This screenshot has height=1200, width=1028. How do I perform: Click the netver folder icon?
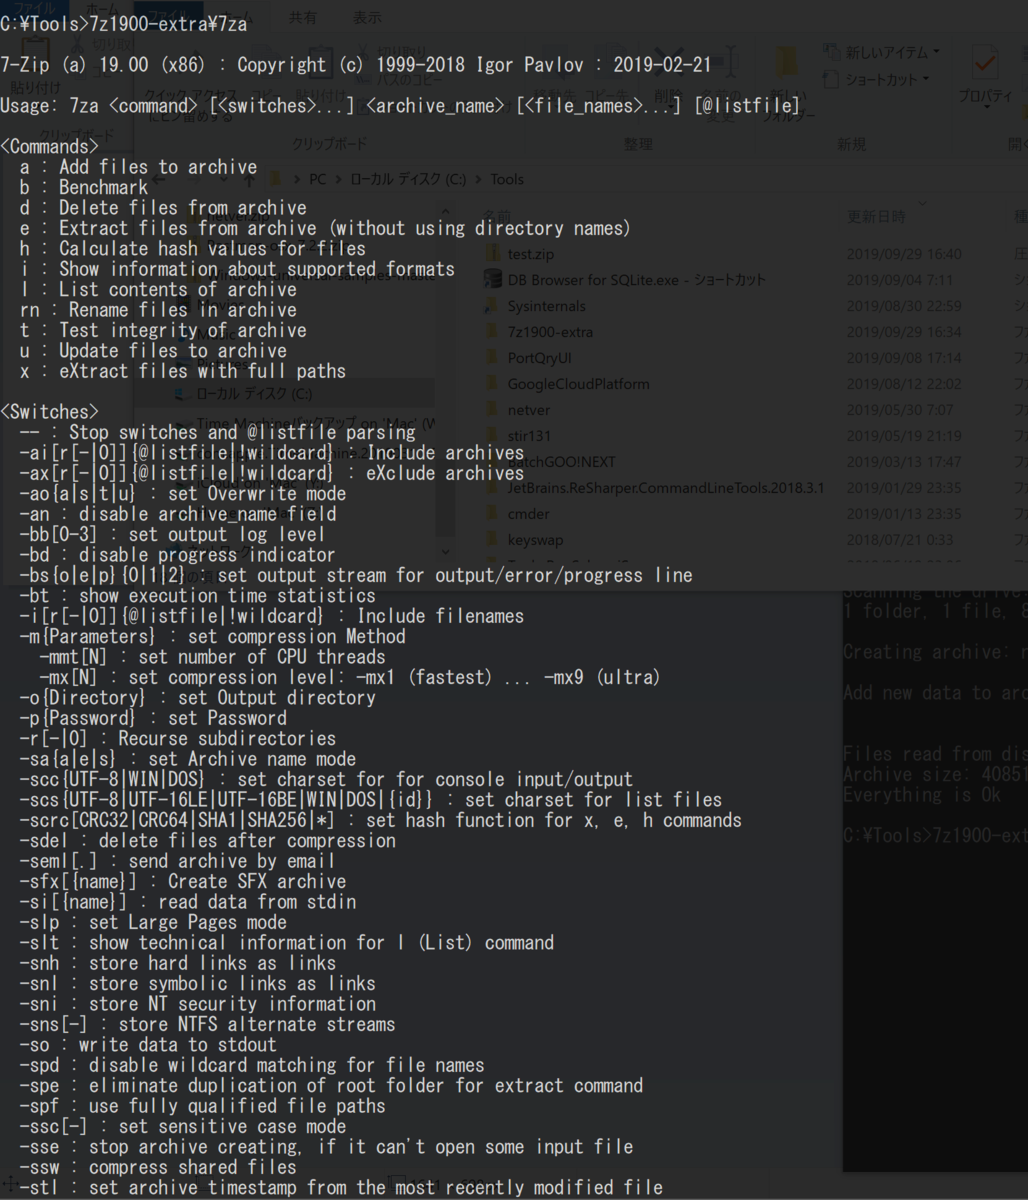[491, 410]
